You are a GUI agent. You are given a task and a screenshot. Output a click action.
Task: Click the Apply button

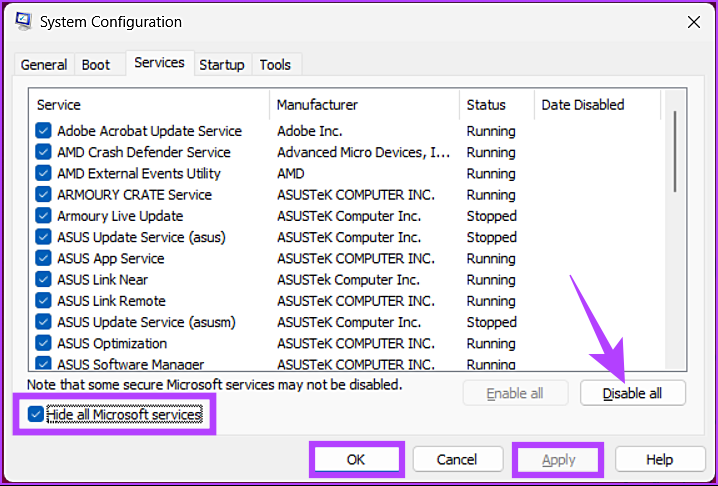coord(559,459)
